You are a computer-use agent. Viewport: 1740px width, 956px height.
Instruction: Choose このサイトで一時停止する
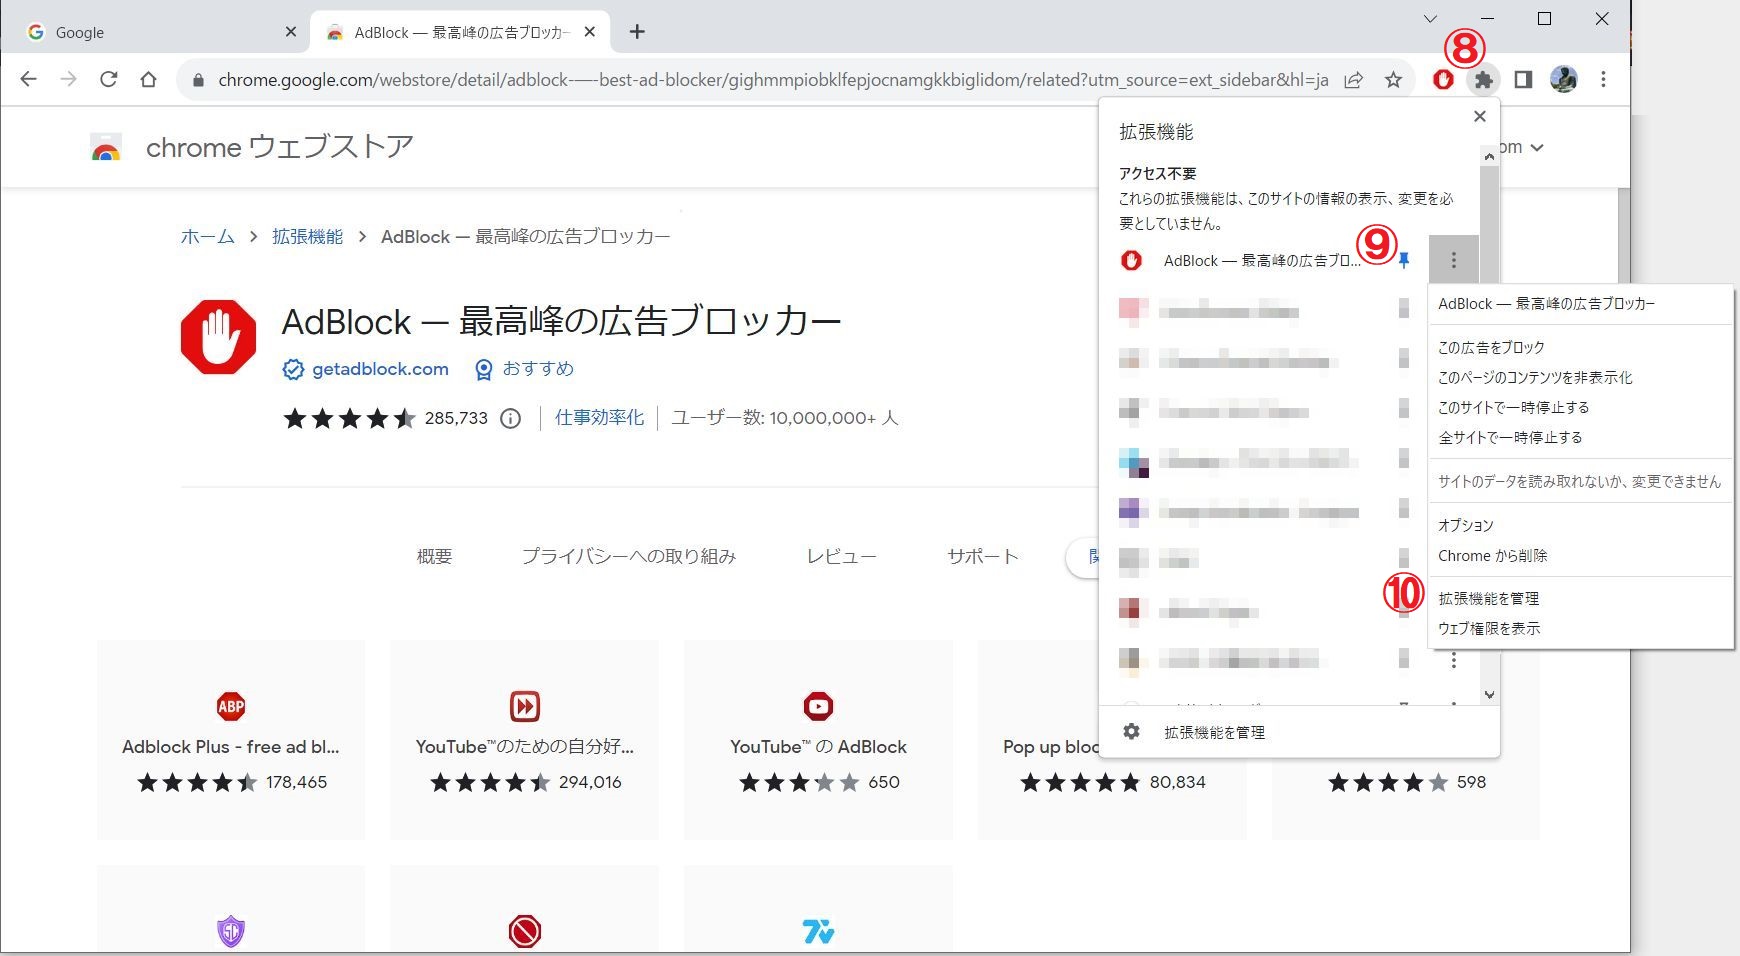point(1580,407)
